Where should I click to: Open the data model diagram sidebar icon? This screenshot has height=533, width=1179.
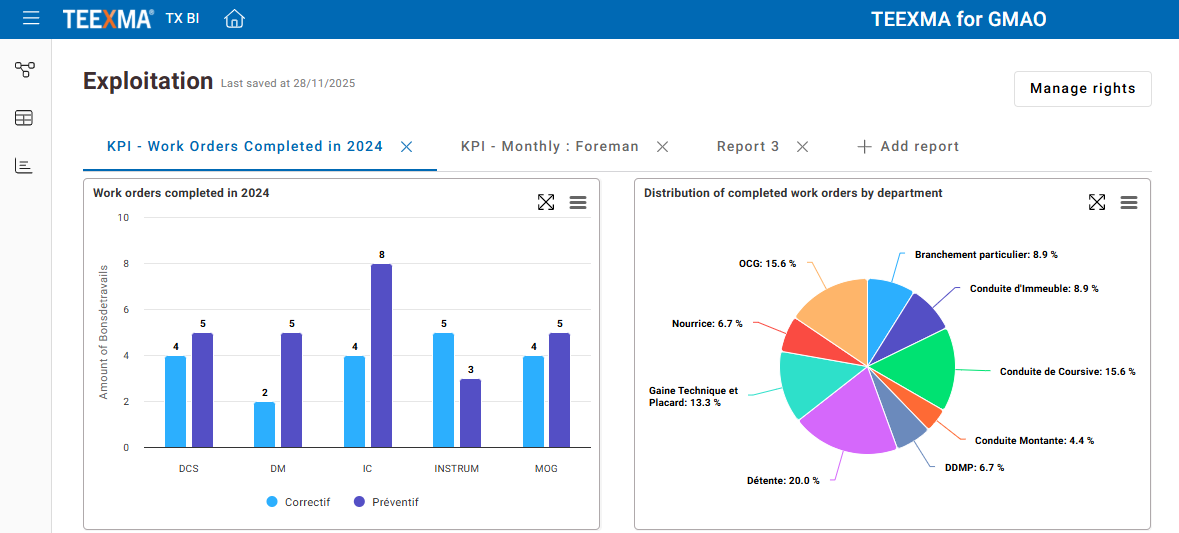(24, 69)
